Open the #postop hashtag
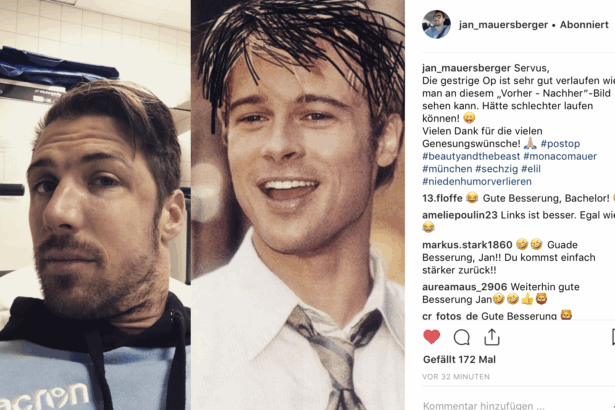The image size is (615, 410). 560,144
